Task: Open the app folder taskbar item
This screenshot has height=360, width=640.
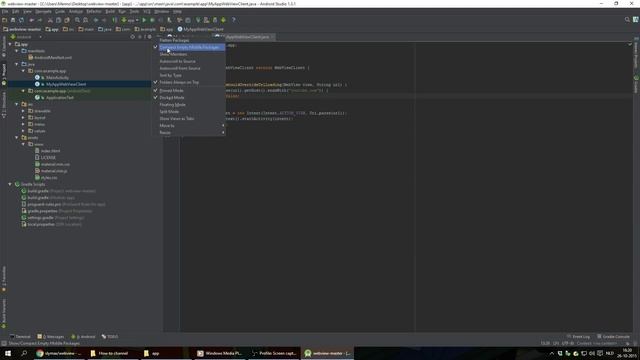Action: (167, 353)
